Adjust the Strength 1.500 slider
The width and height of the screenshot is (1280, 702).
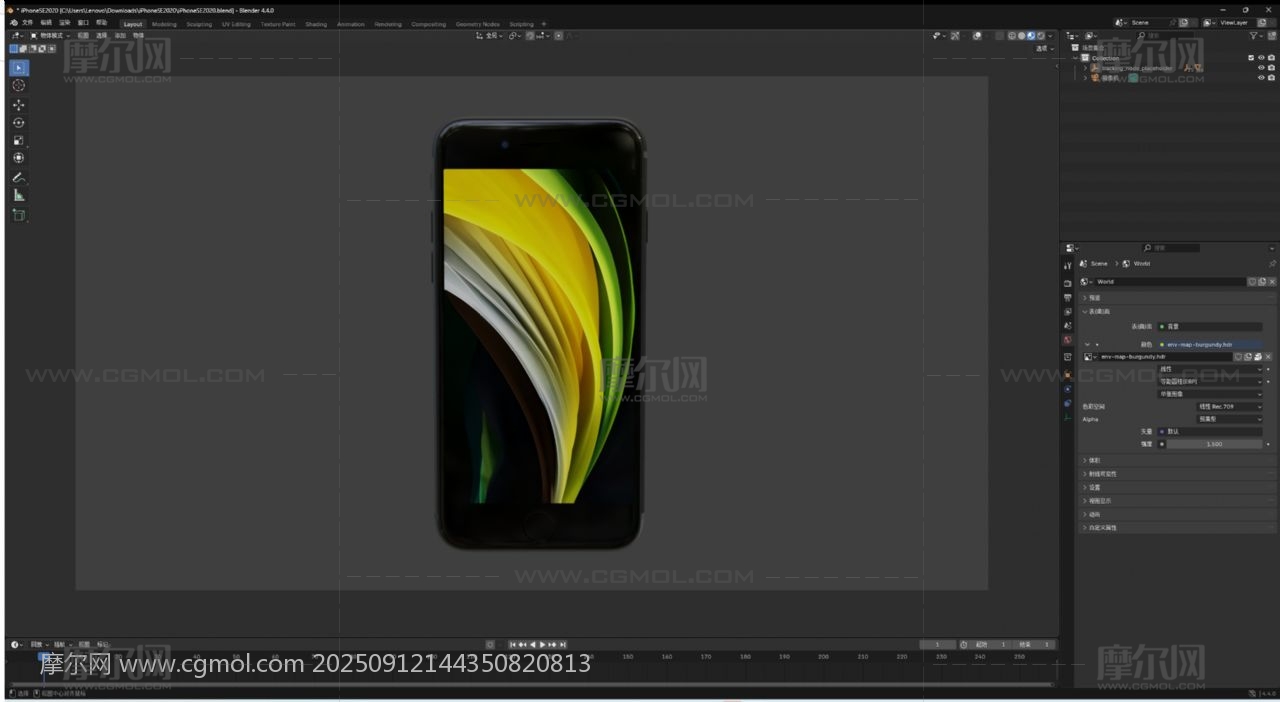click(x=1214, y=444)
